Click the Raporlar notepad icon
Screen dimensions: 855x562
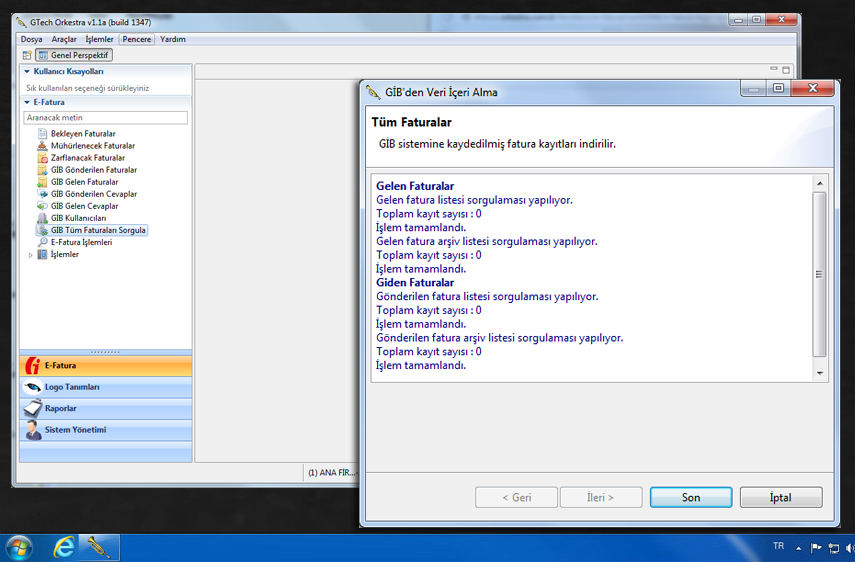click(33, 408)
